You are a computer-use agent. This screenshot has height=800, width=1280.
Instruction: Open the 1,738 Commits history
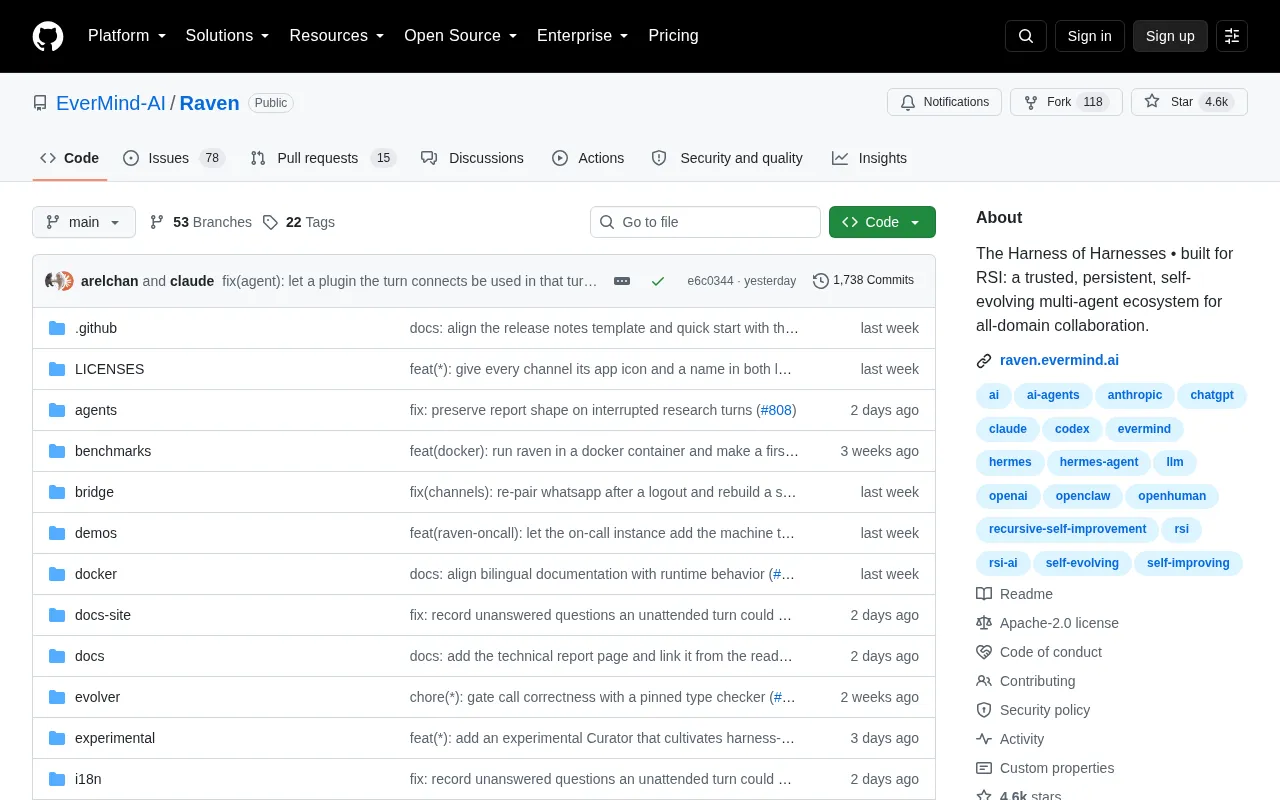click(864, 281)
